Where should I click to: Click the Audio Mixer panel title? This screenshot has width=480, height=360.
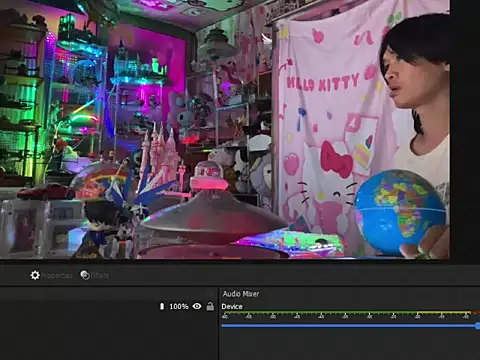[241, 294]
